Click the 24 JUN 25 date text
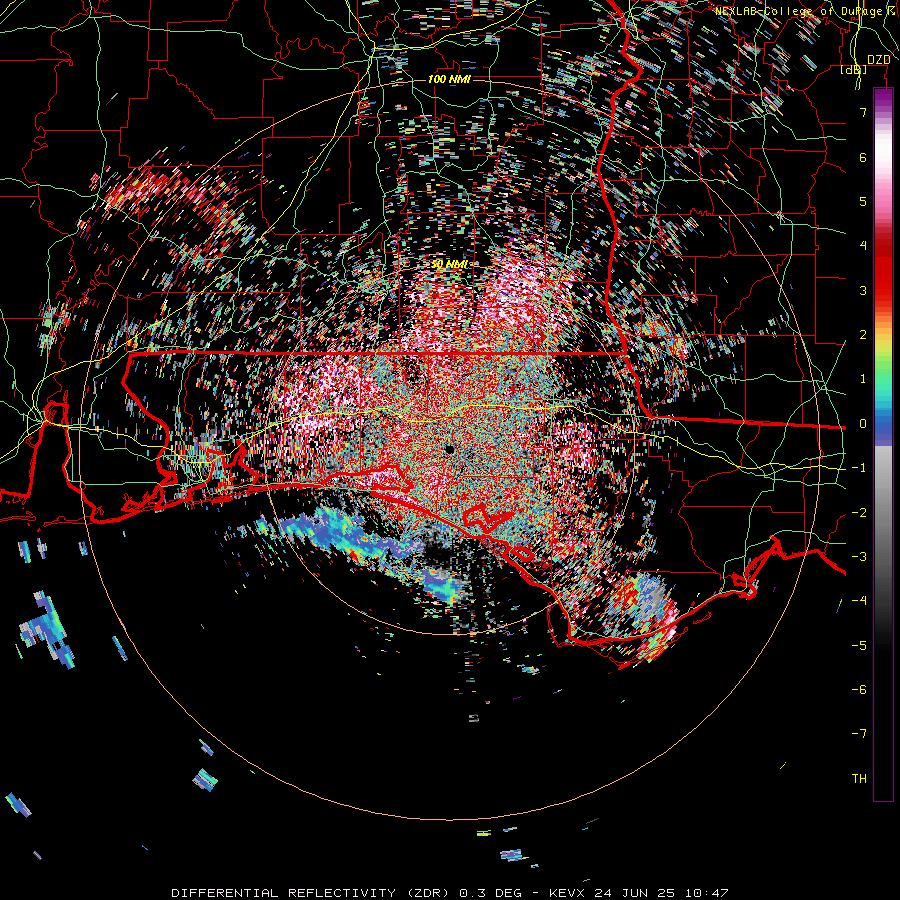The height and width of the screenshot is (900, 900). (635, 893)
